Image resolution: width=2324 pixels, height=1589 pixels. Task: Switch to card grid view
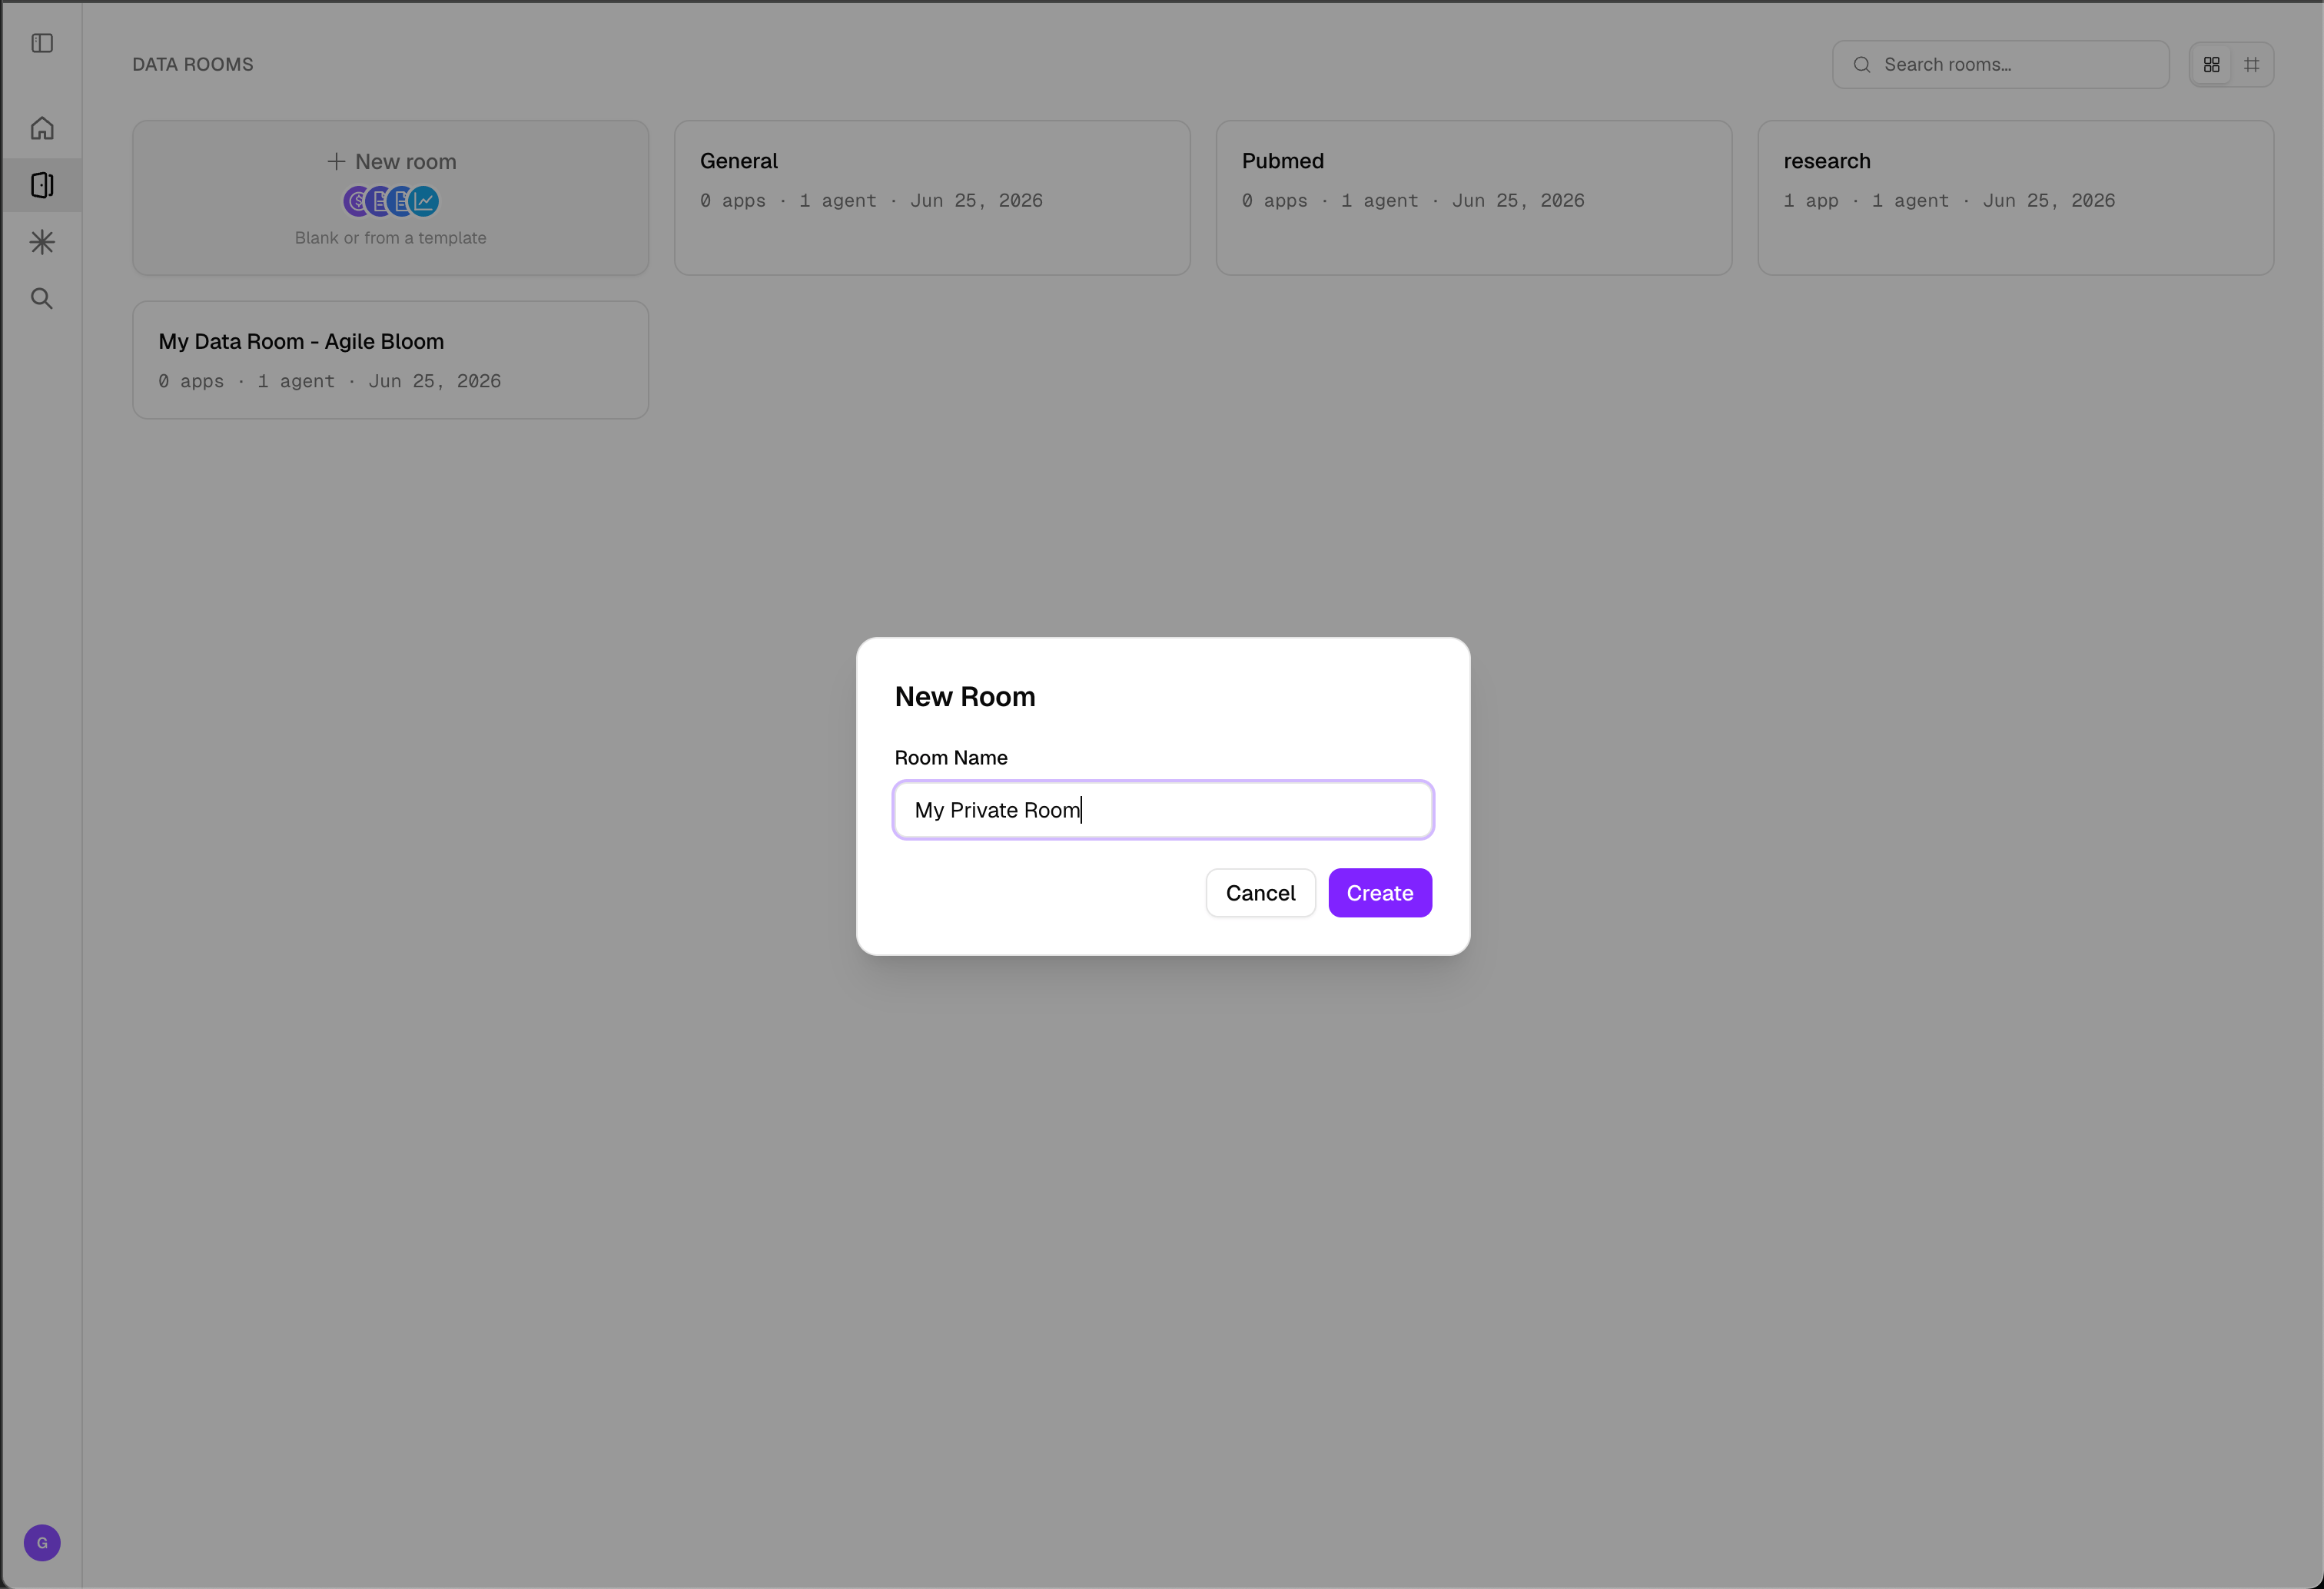coord(2211,64)
